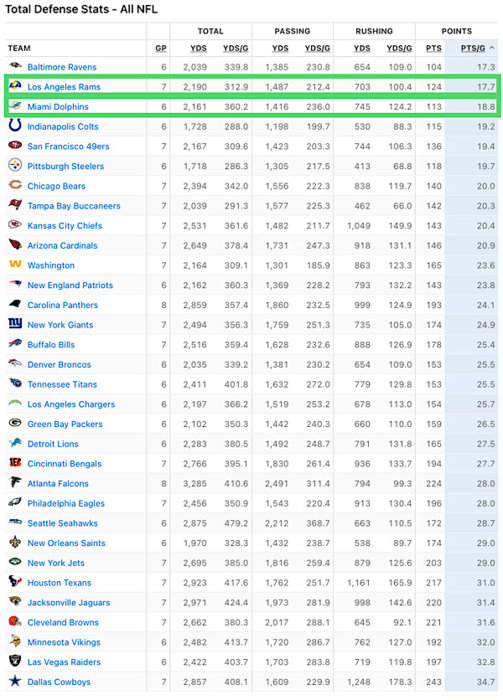
Task: Sort by rushing YDS/G column header
Action: (399, 48)
